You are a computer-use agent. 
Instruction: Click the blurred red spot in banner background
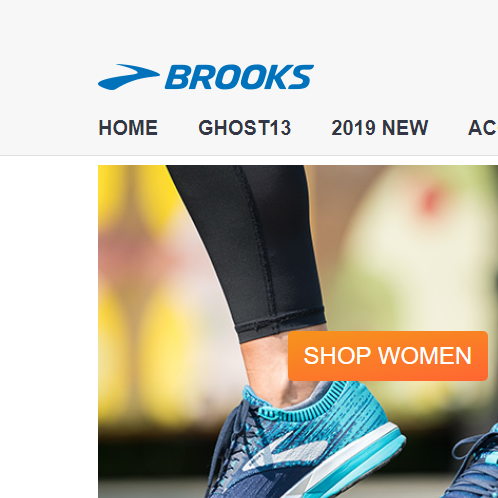click(429, 200)
